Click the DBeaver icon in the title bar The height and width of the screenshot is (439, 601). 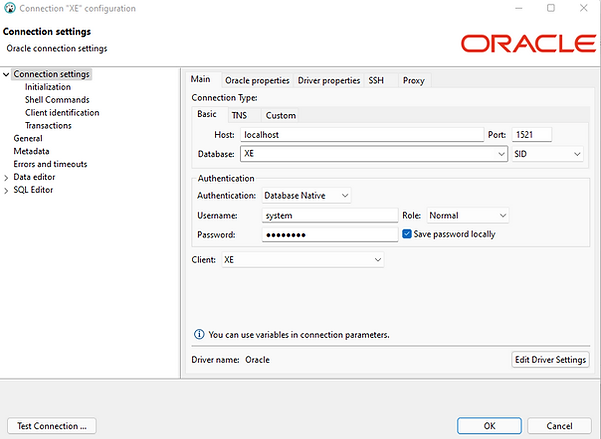(10, 8)
